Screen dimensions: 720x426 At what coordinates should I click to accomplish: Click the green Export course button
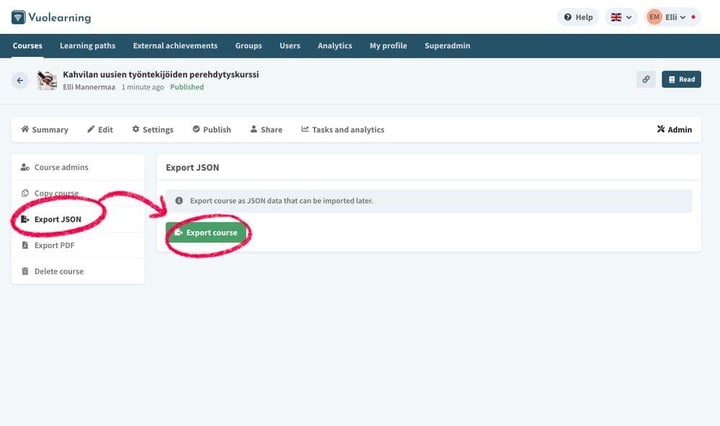pos(206,233)
